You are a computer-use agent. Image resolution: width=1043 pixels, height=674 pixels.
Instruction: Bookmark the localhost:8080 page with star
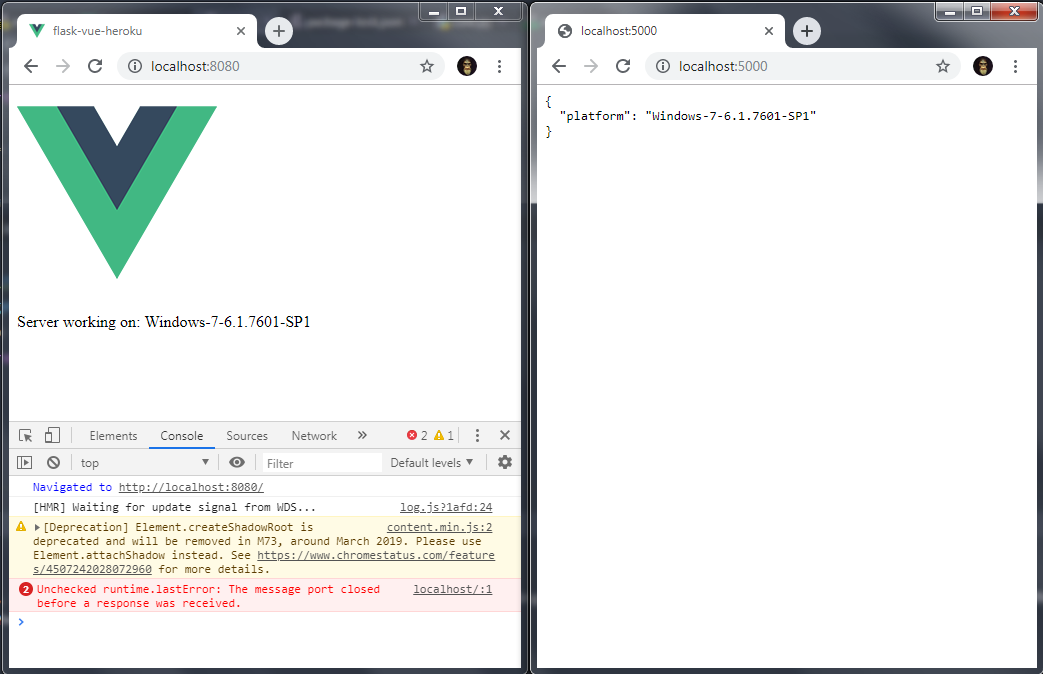426,66
